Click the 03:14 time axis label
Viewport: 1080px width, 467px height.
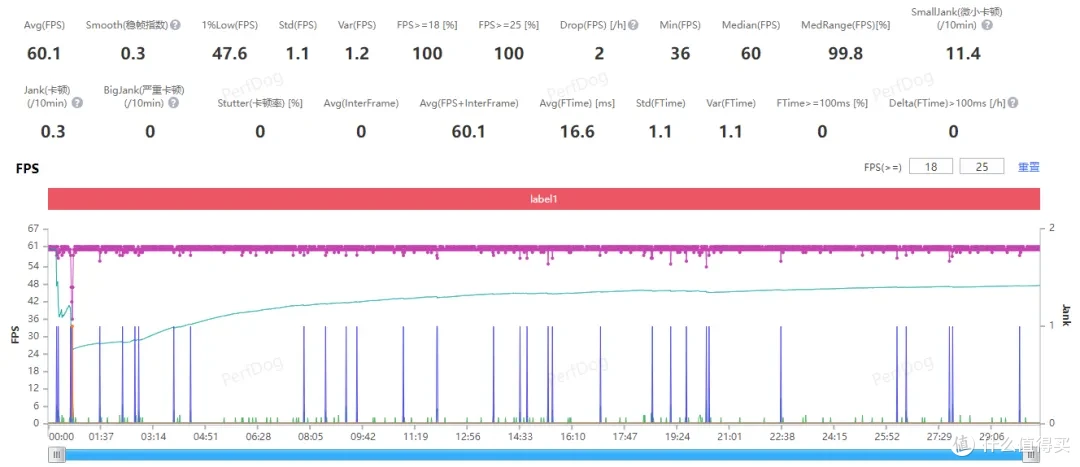click(153, 437)
